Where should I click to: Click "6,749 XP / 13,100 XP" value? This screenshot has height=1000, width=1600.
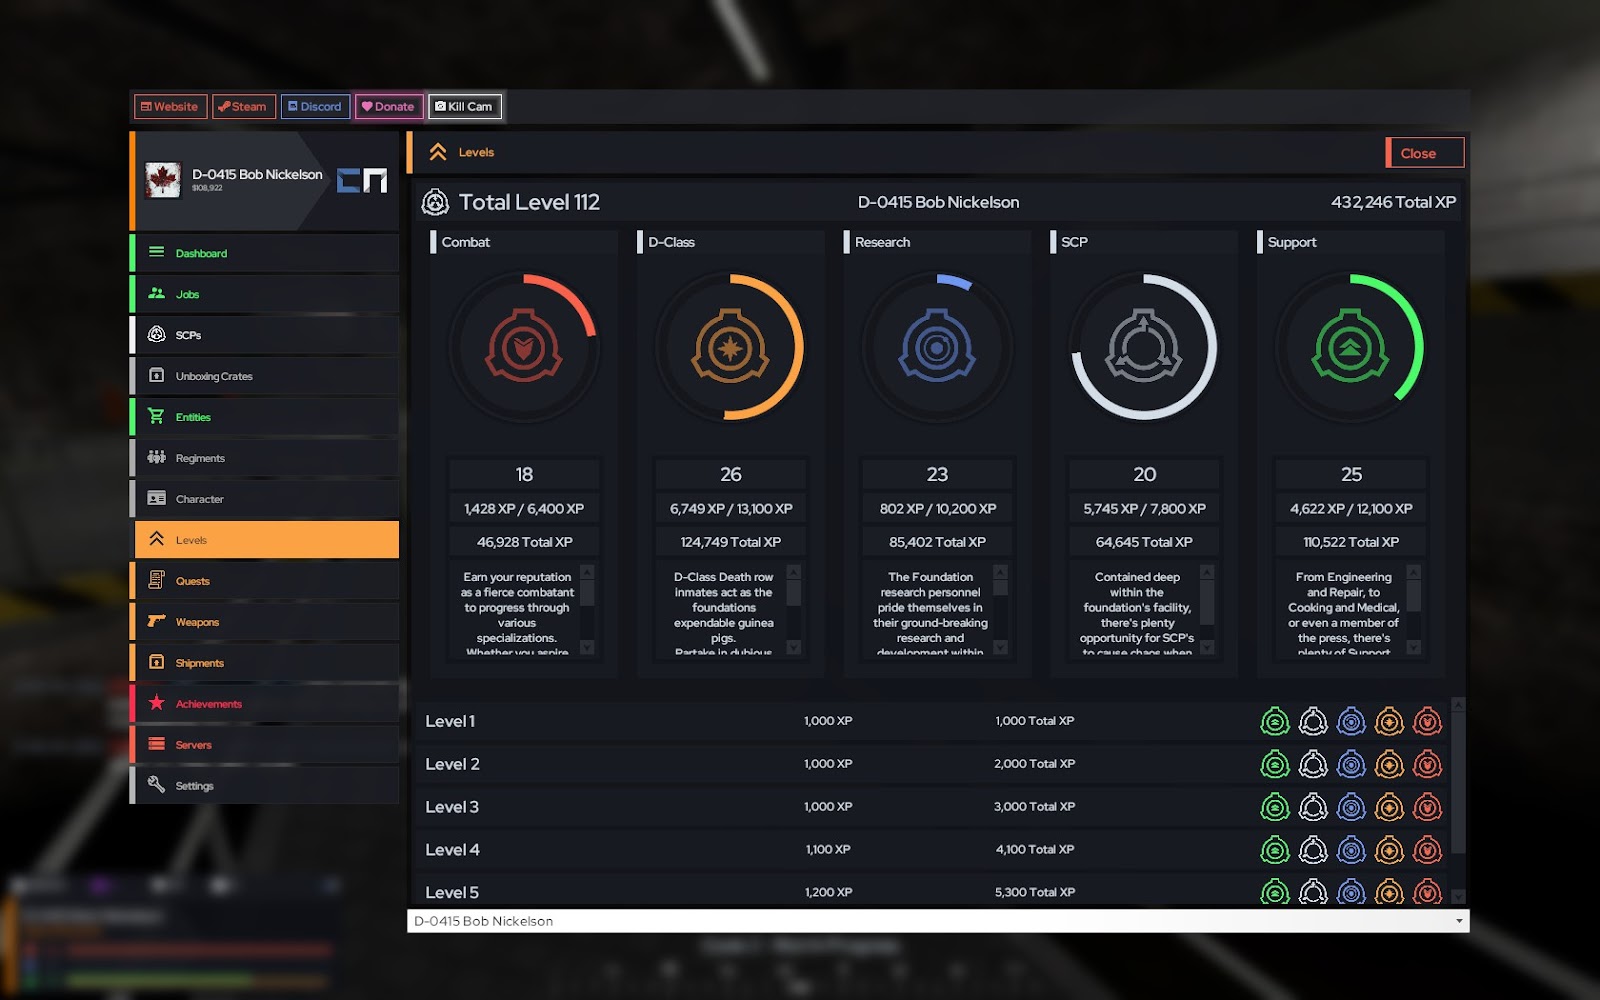[731, 508]
